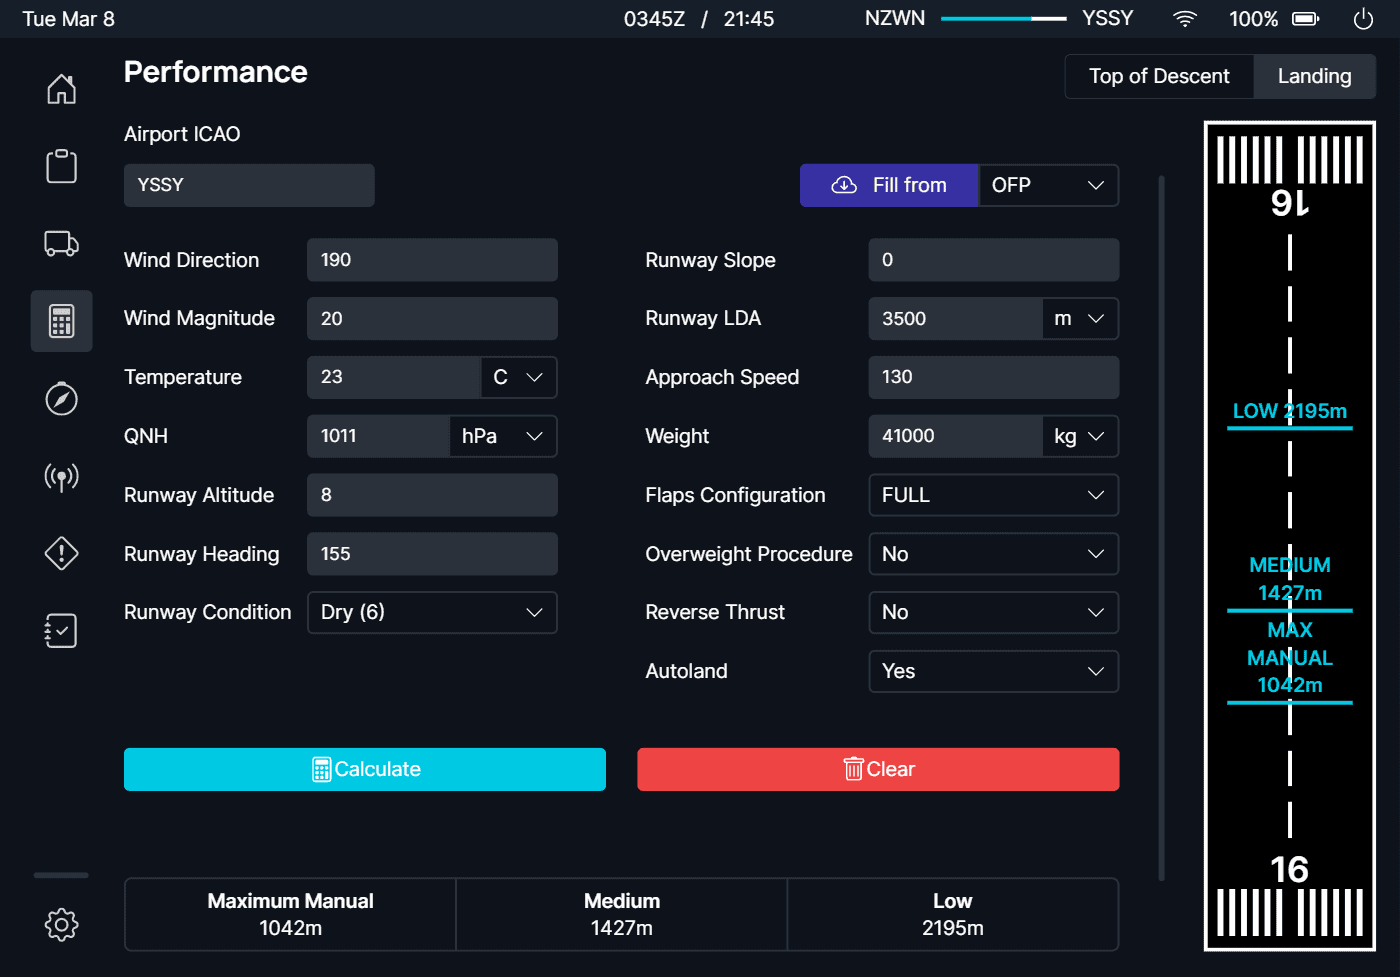Open the ATC radio tower icon
This screenshot has height=977, width=1400.
pos(61,476)
